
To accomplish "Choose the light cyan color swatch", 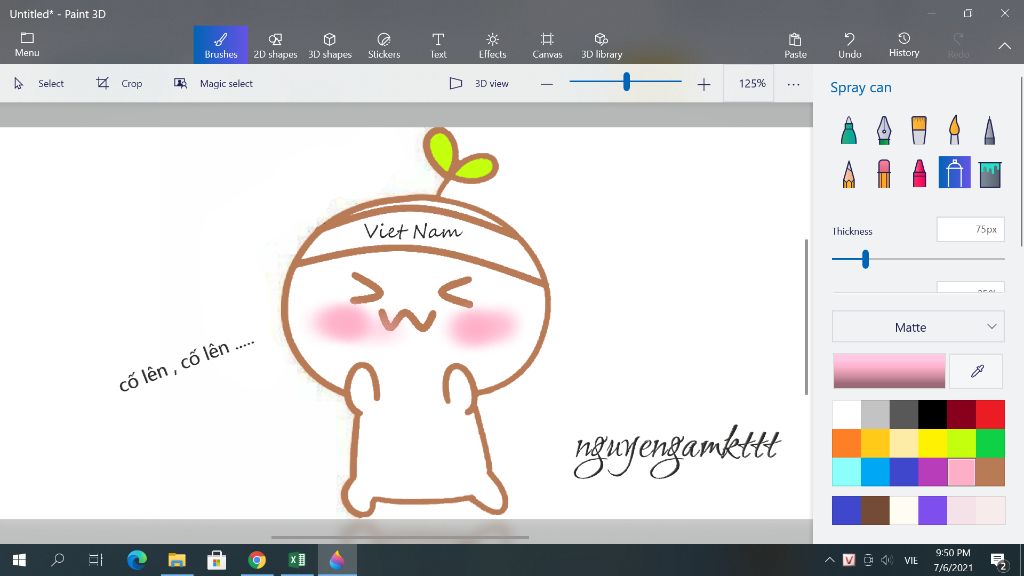I will [x=846, y=472].
